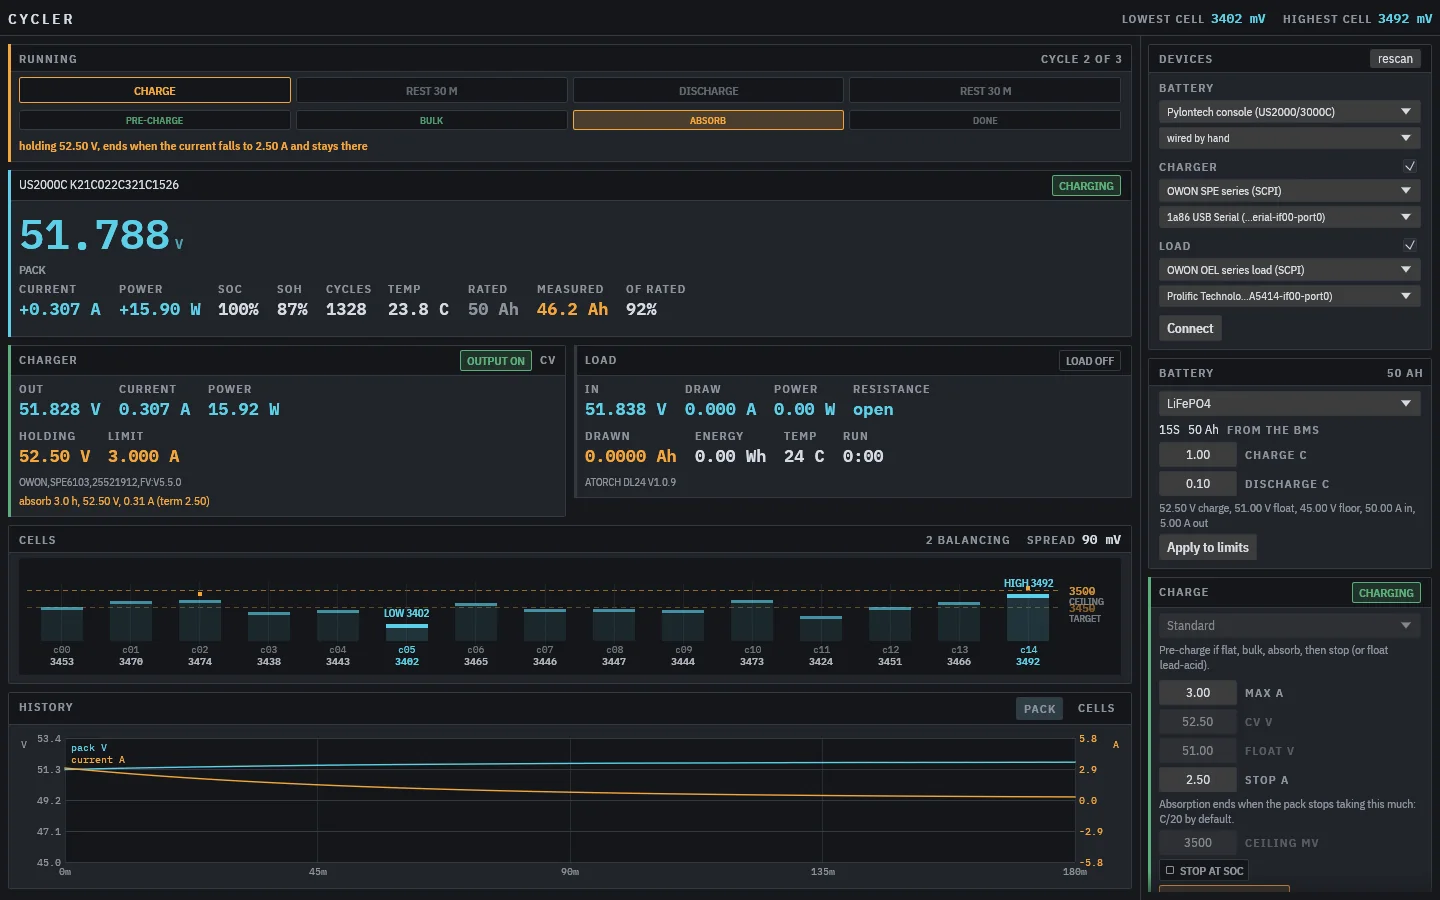Open the OWON OEL series load dropdown
Image resolution: width=1440 pixels, height=900 pixels.
tap(1290, 269)
